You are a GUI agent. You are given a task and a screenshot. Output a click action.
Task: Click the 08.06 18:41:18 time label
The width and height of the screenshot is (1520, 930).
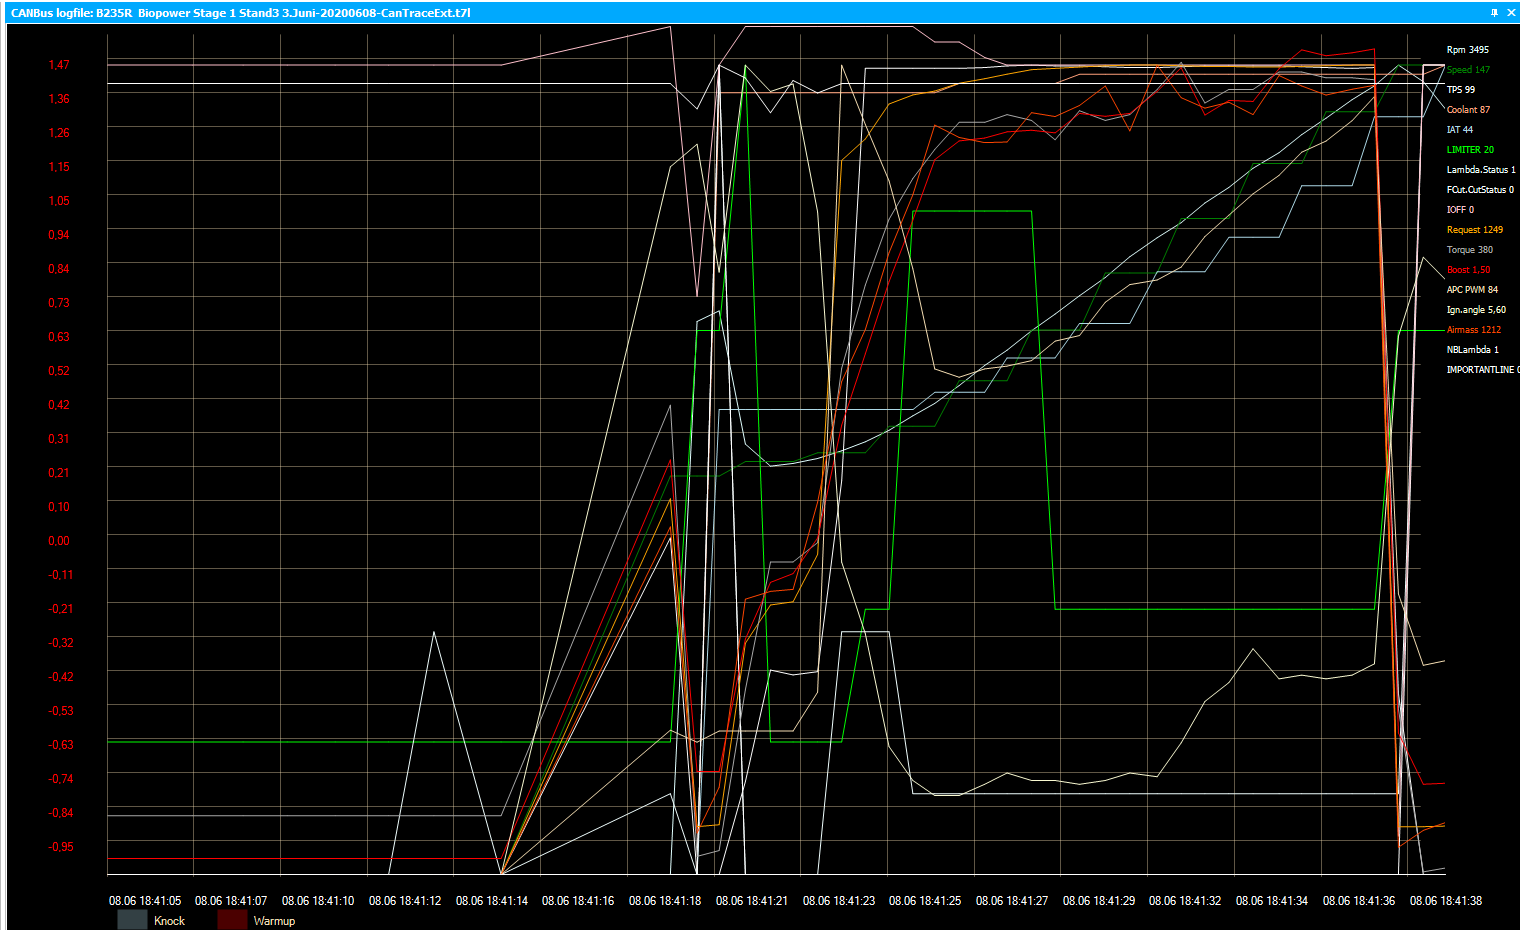click(x=665, y=901)
